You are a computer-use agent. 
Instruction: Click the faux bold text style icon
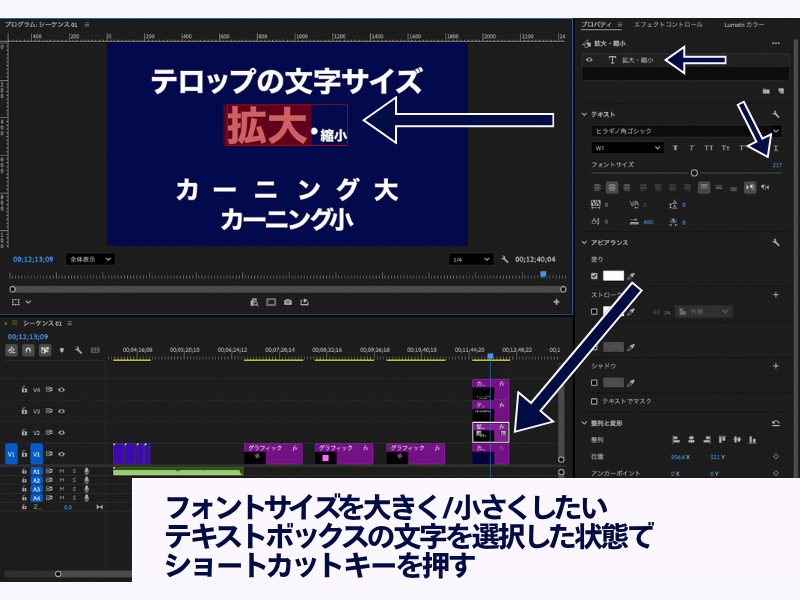[676, 147]
